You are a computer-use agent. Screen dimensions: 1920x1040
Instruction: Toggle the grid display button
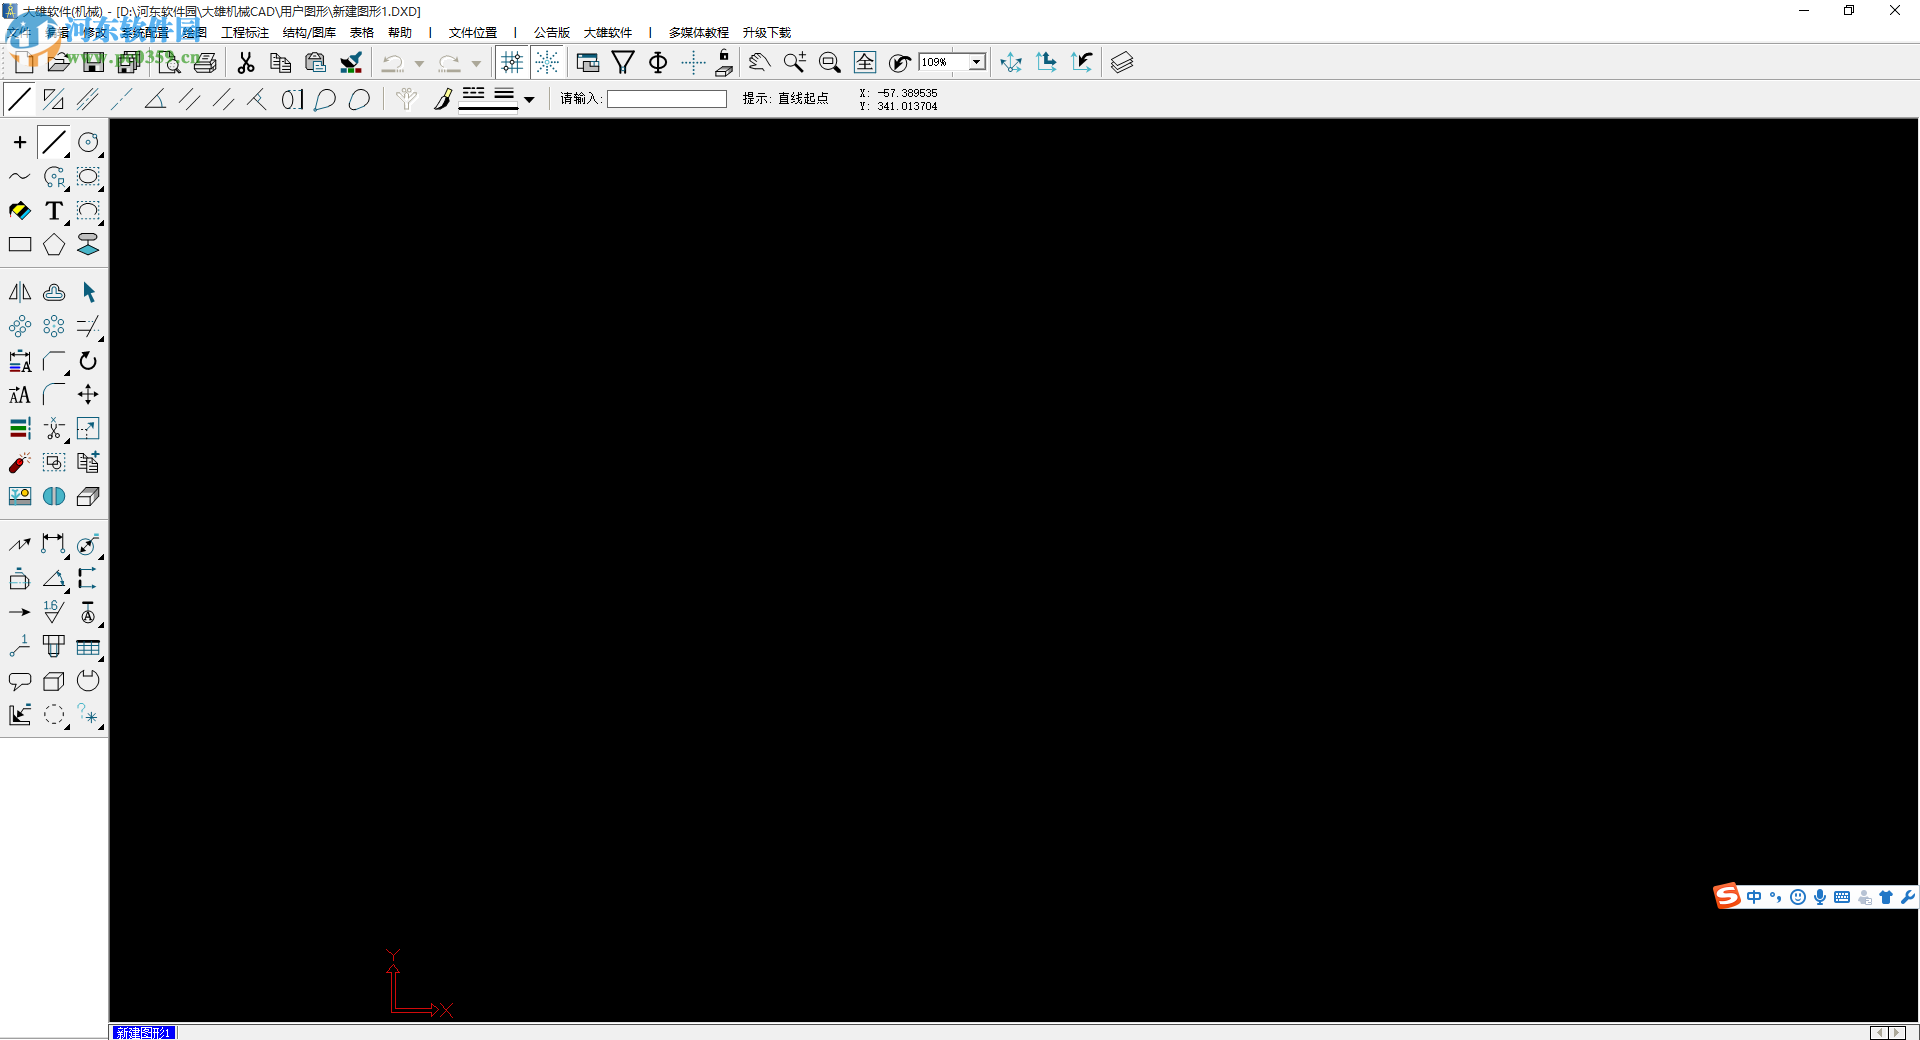point(512,62)
